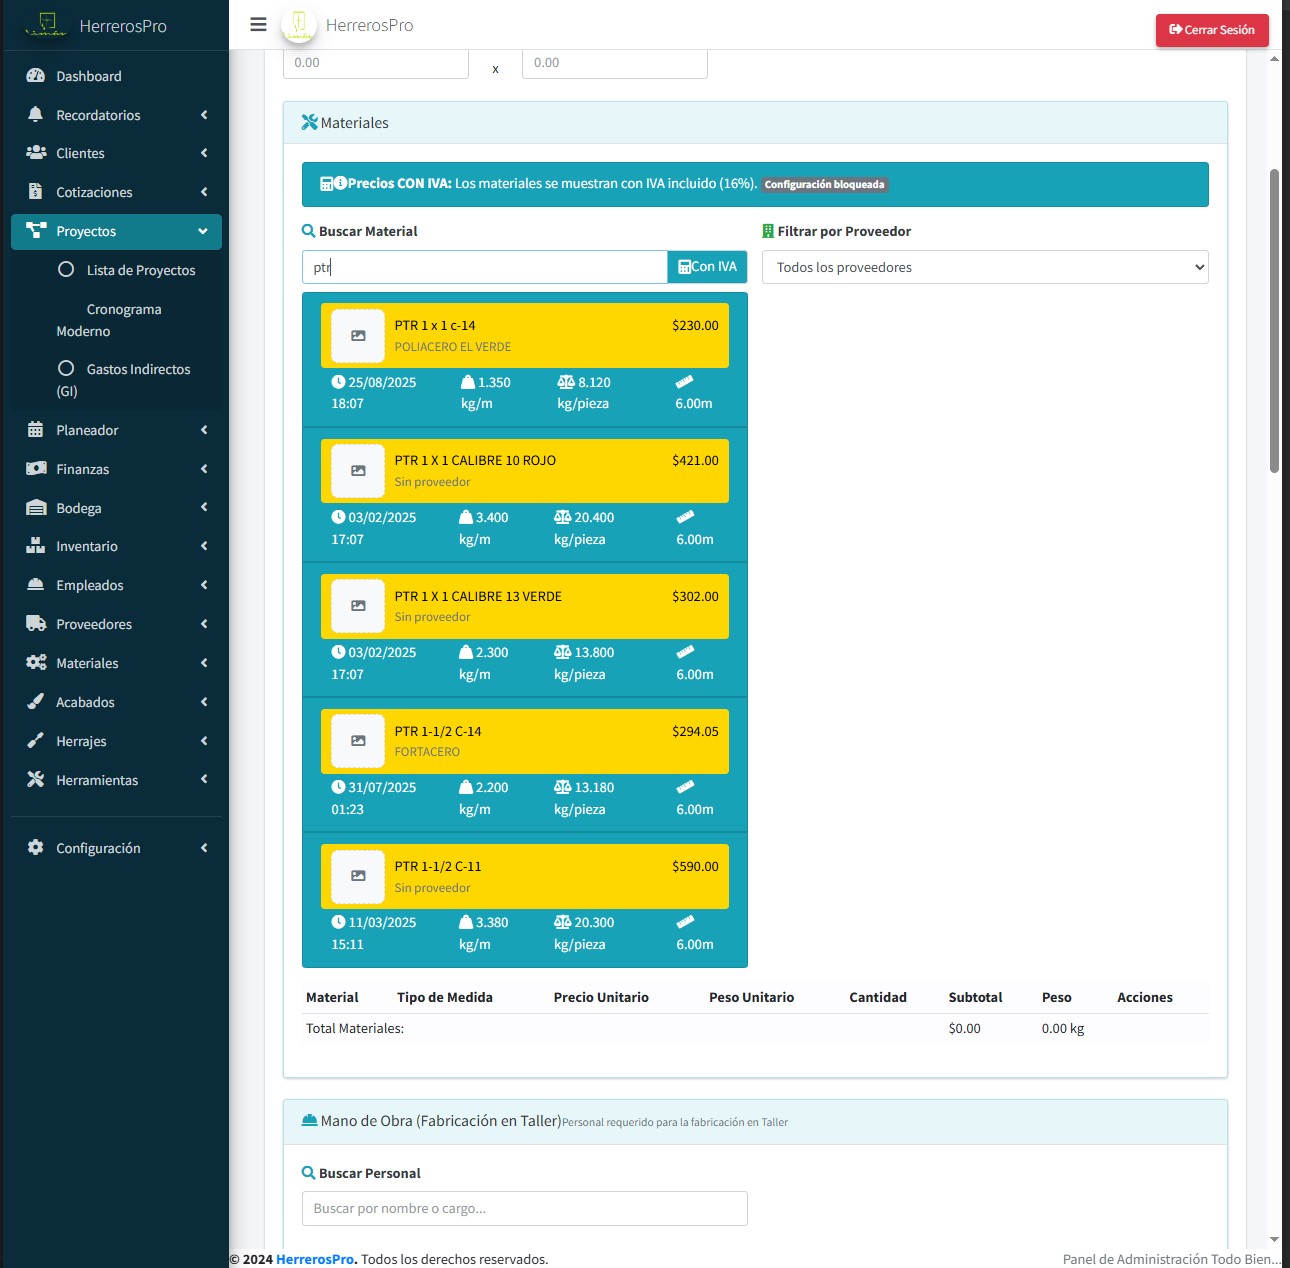Image resolution: width=1290 pixels, height=1268 pixels.
Task: Click the HerrerosPro logo in top bar
Action: click(298, 25)
